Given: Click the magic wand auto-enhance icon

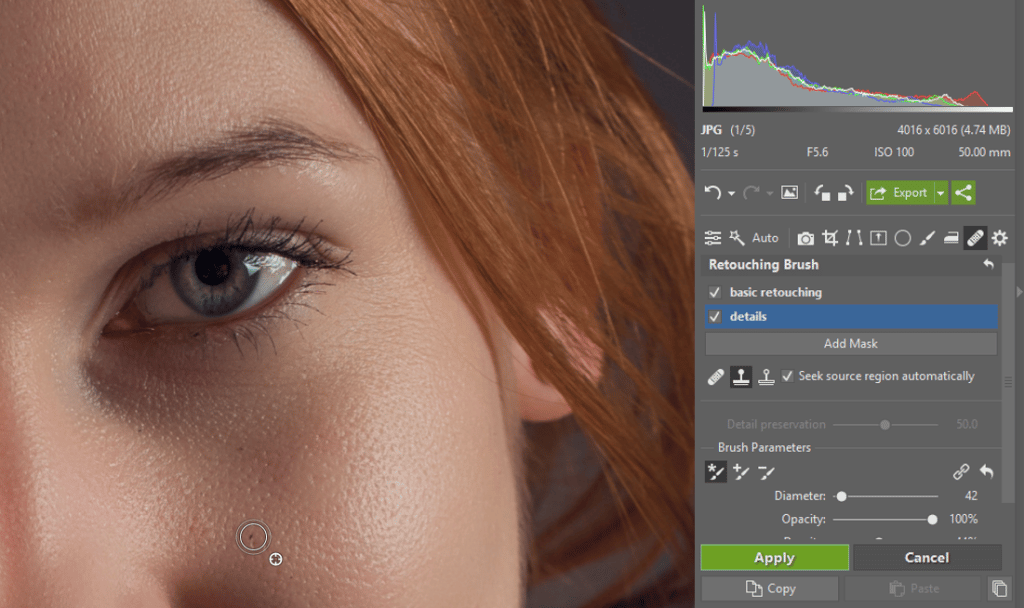Looking at the screenshot, I should (x=737, y=238).
